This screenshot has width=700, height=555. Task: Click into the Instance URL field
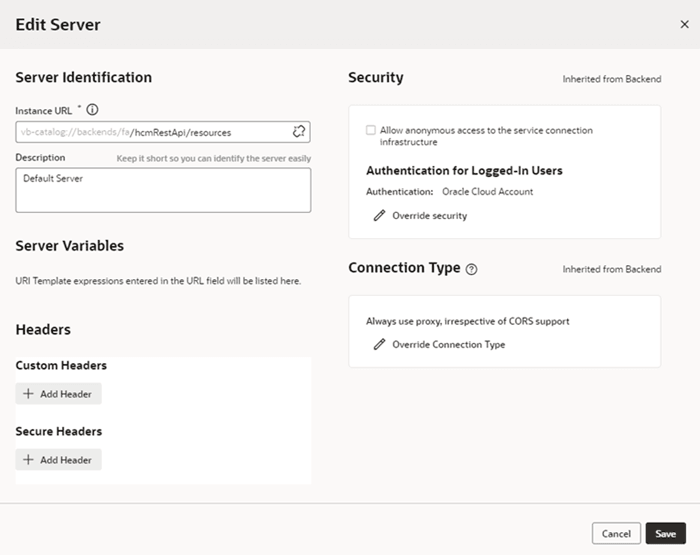click(x=150, y=132)
